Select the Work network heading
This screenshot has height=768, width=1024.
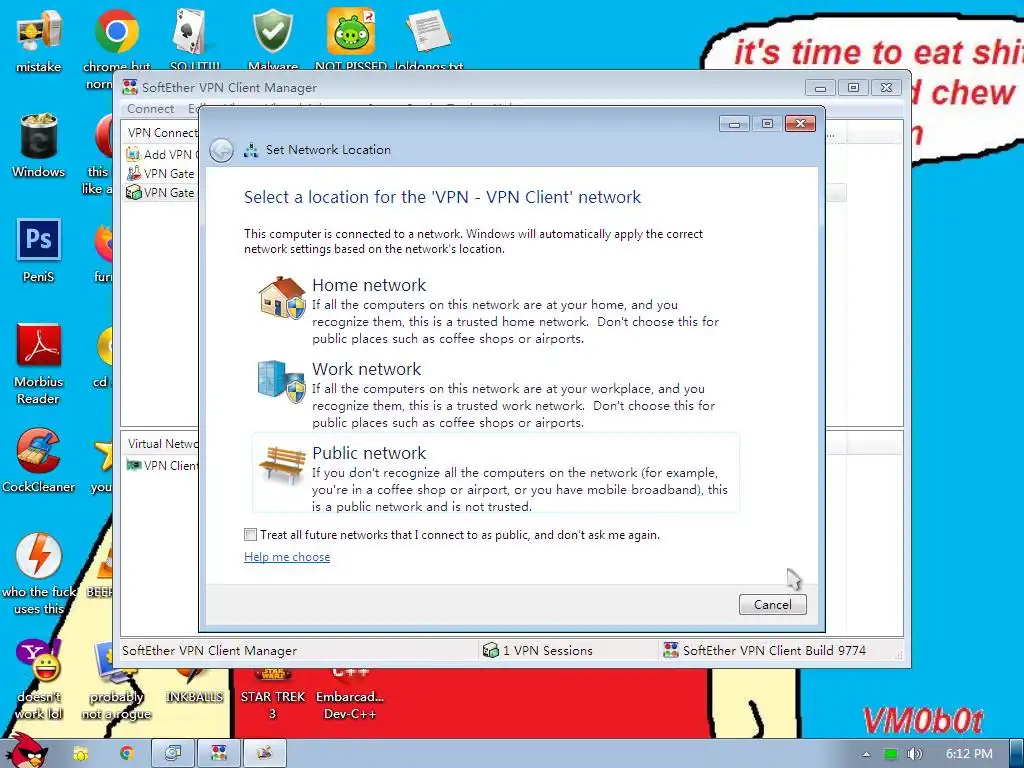pos(366,369)
